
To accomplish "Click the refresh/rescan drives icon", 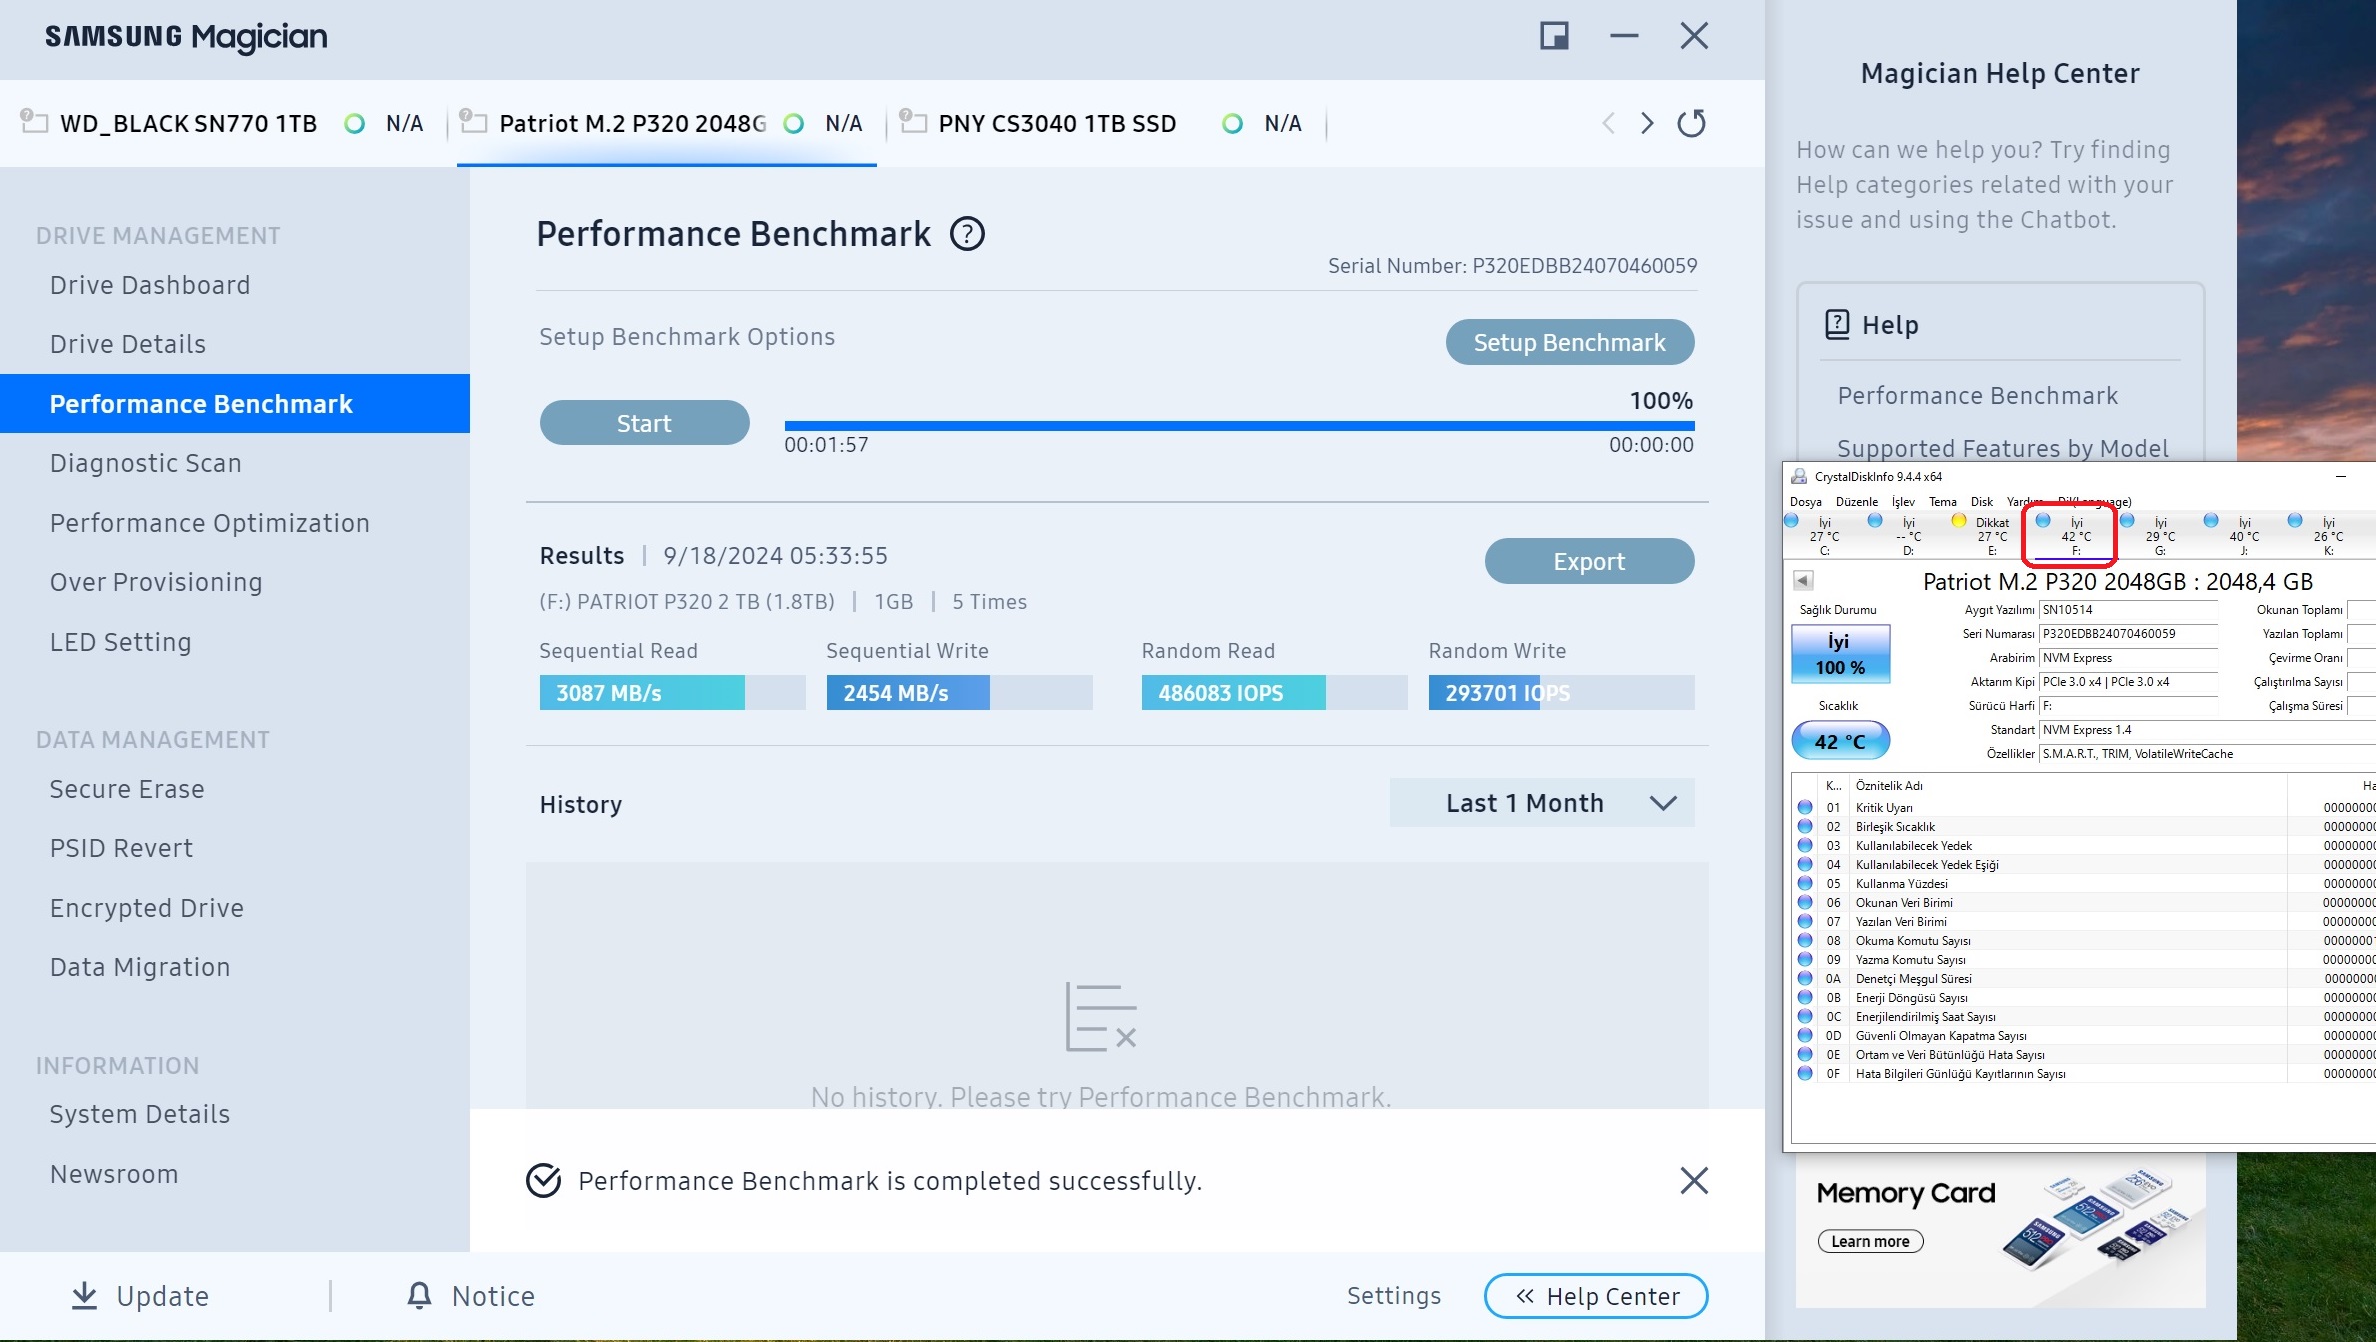I will coord(1692,122).
